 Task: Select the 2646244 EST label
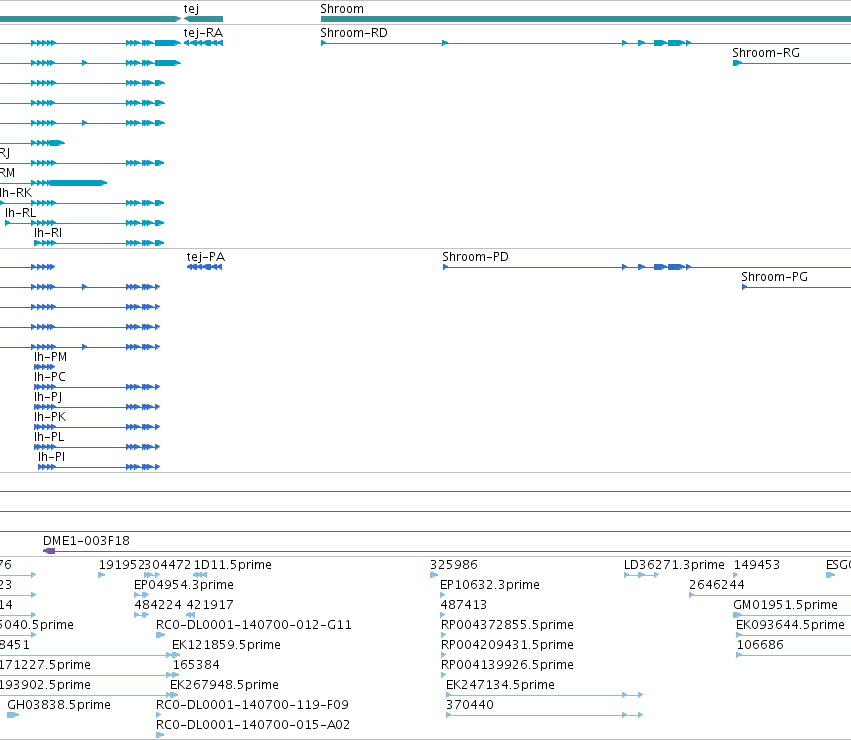[x=717, y=585]
